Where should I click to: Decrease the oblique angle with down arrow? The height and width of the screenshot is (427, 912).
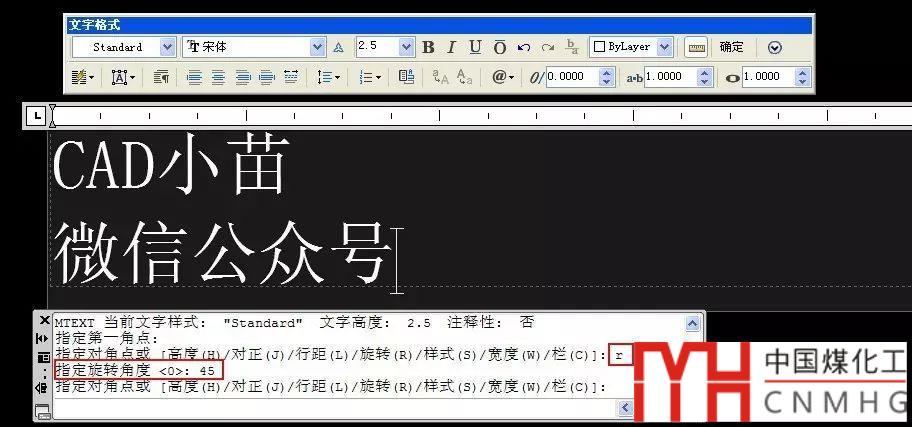pyautogui.click(x=607, y=81)
